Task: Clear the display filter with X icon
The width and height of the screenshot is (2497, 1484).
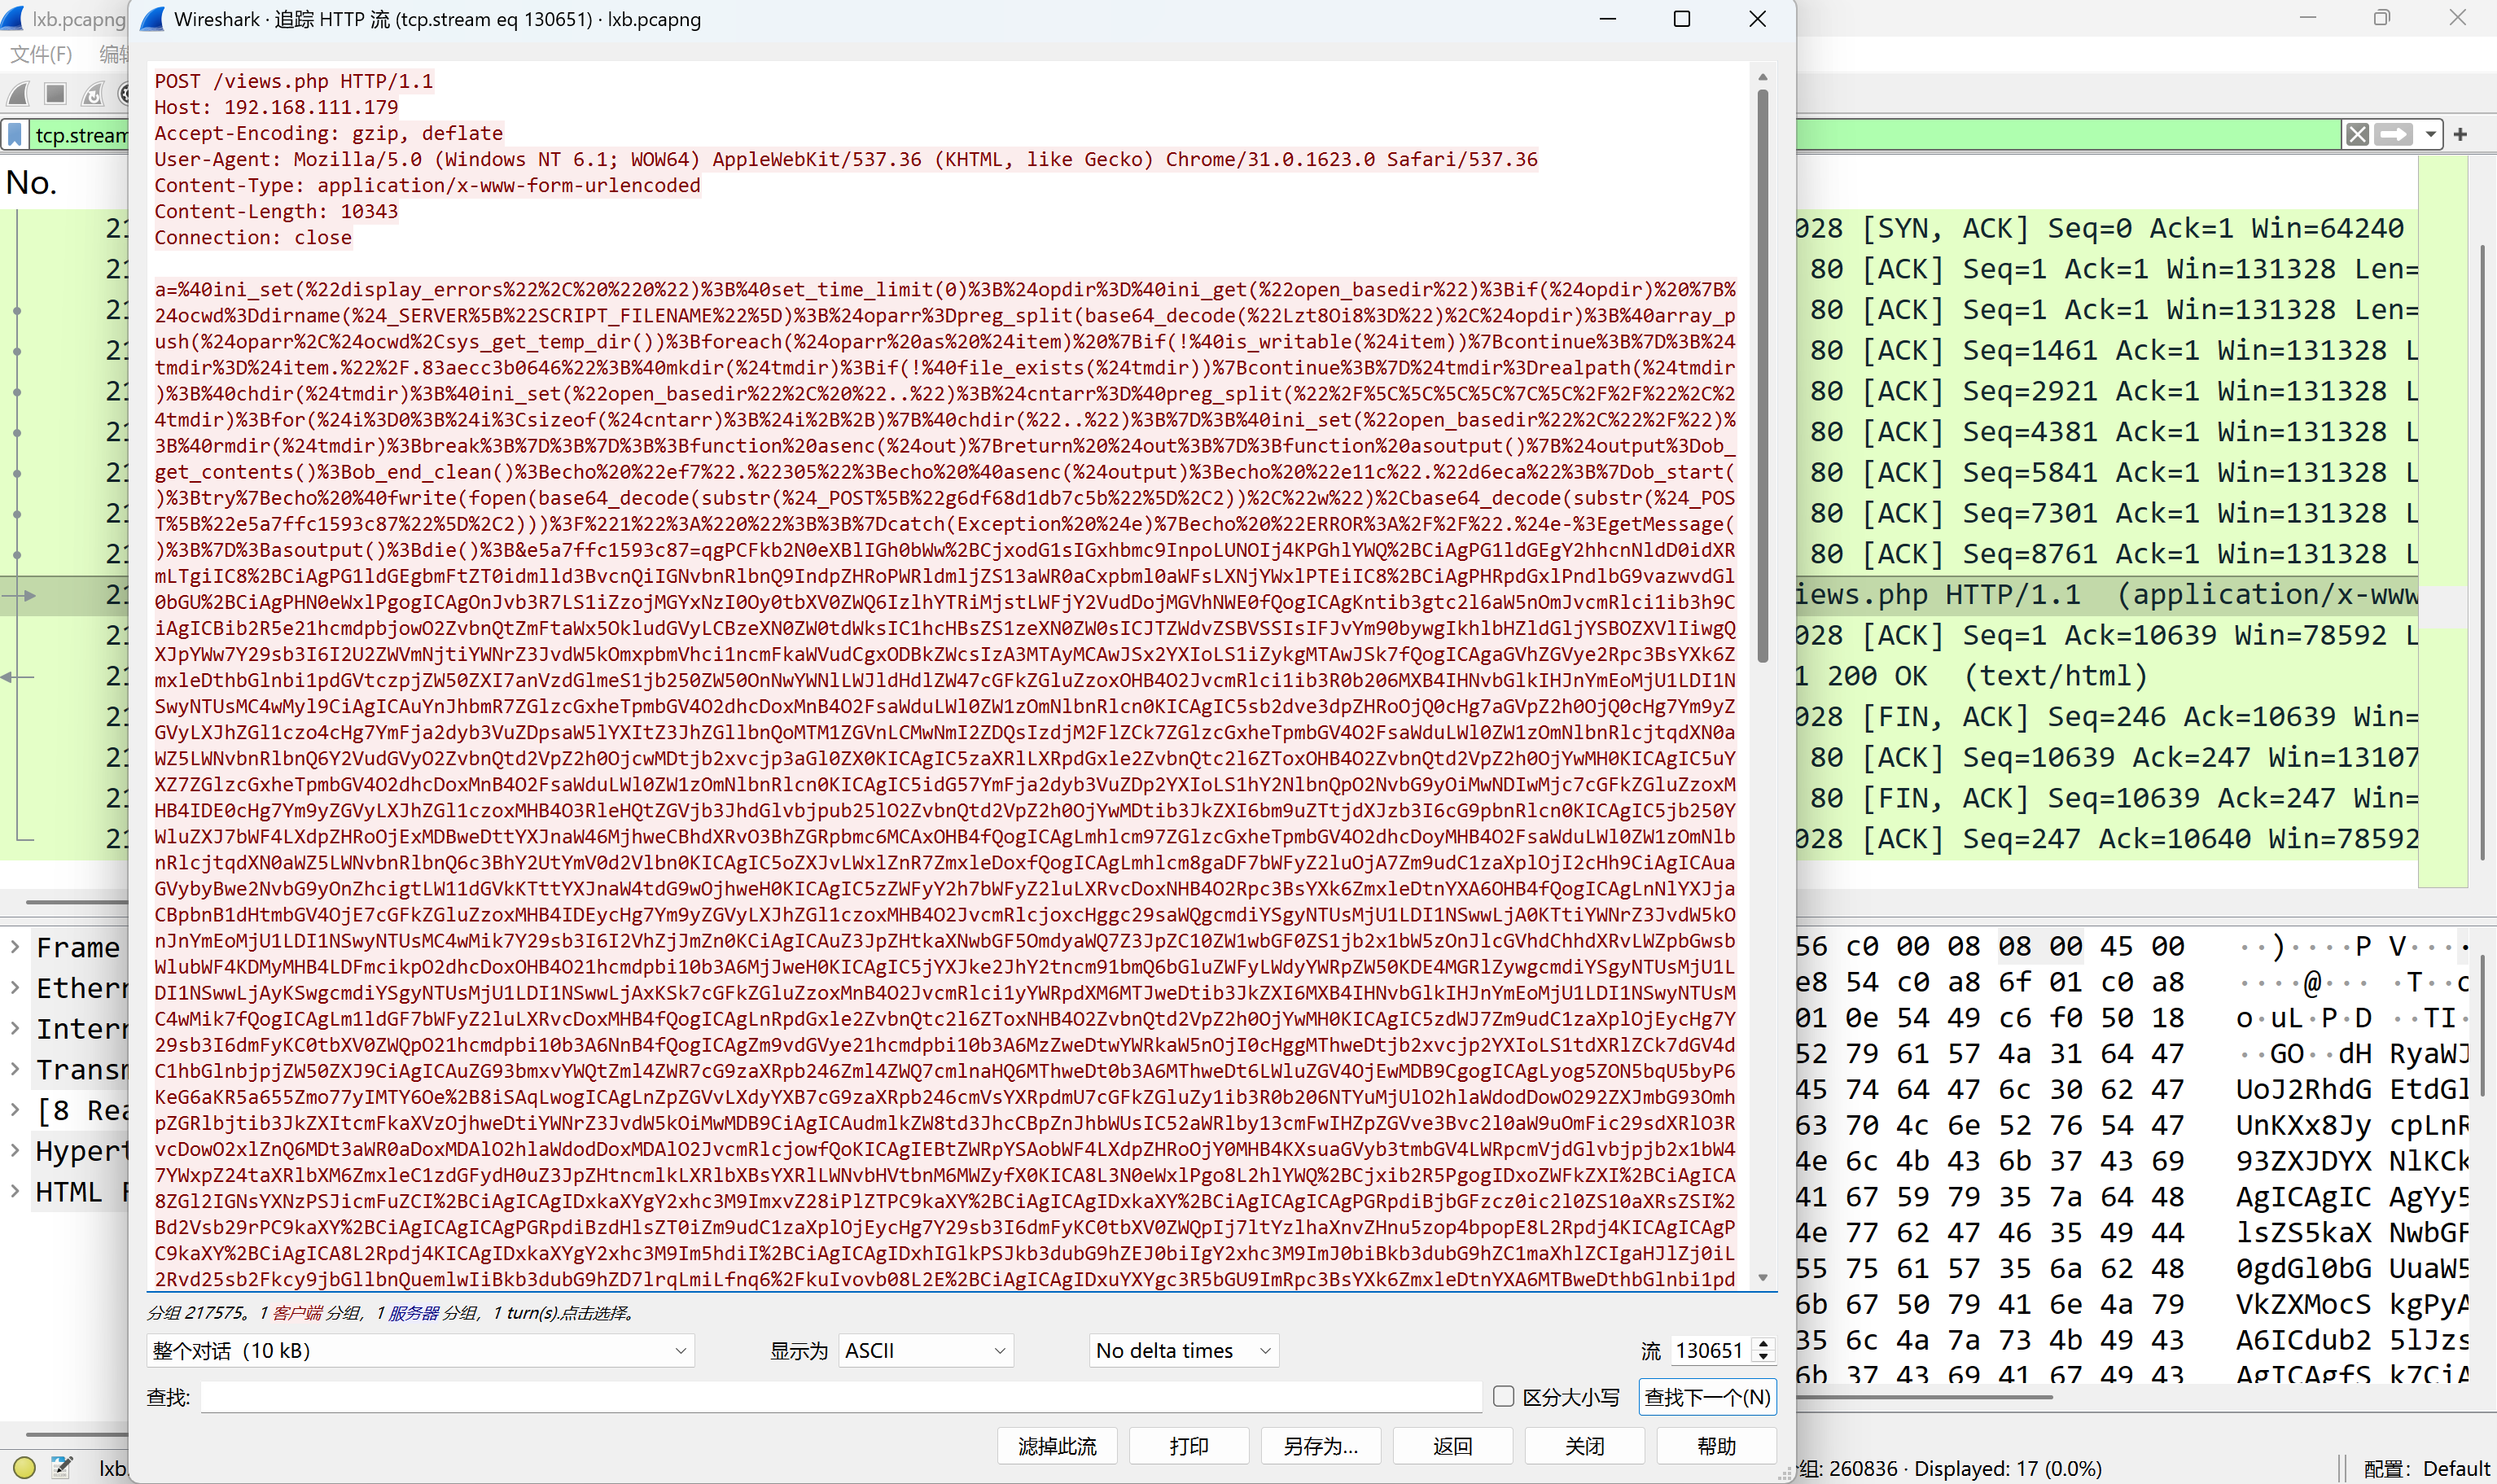Action: [2357, 134]
